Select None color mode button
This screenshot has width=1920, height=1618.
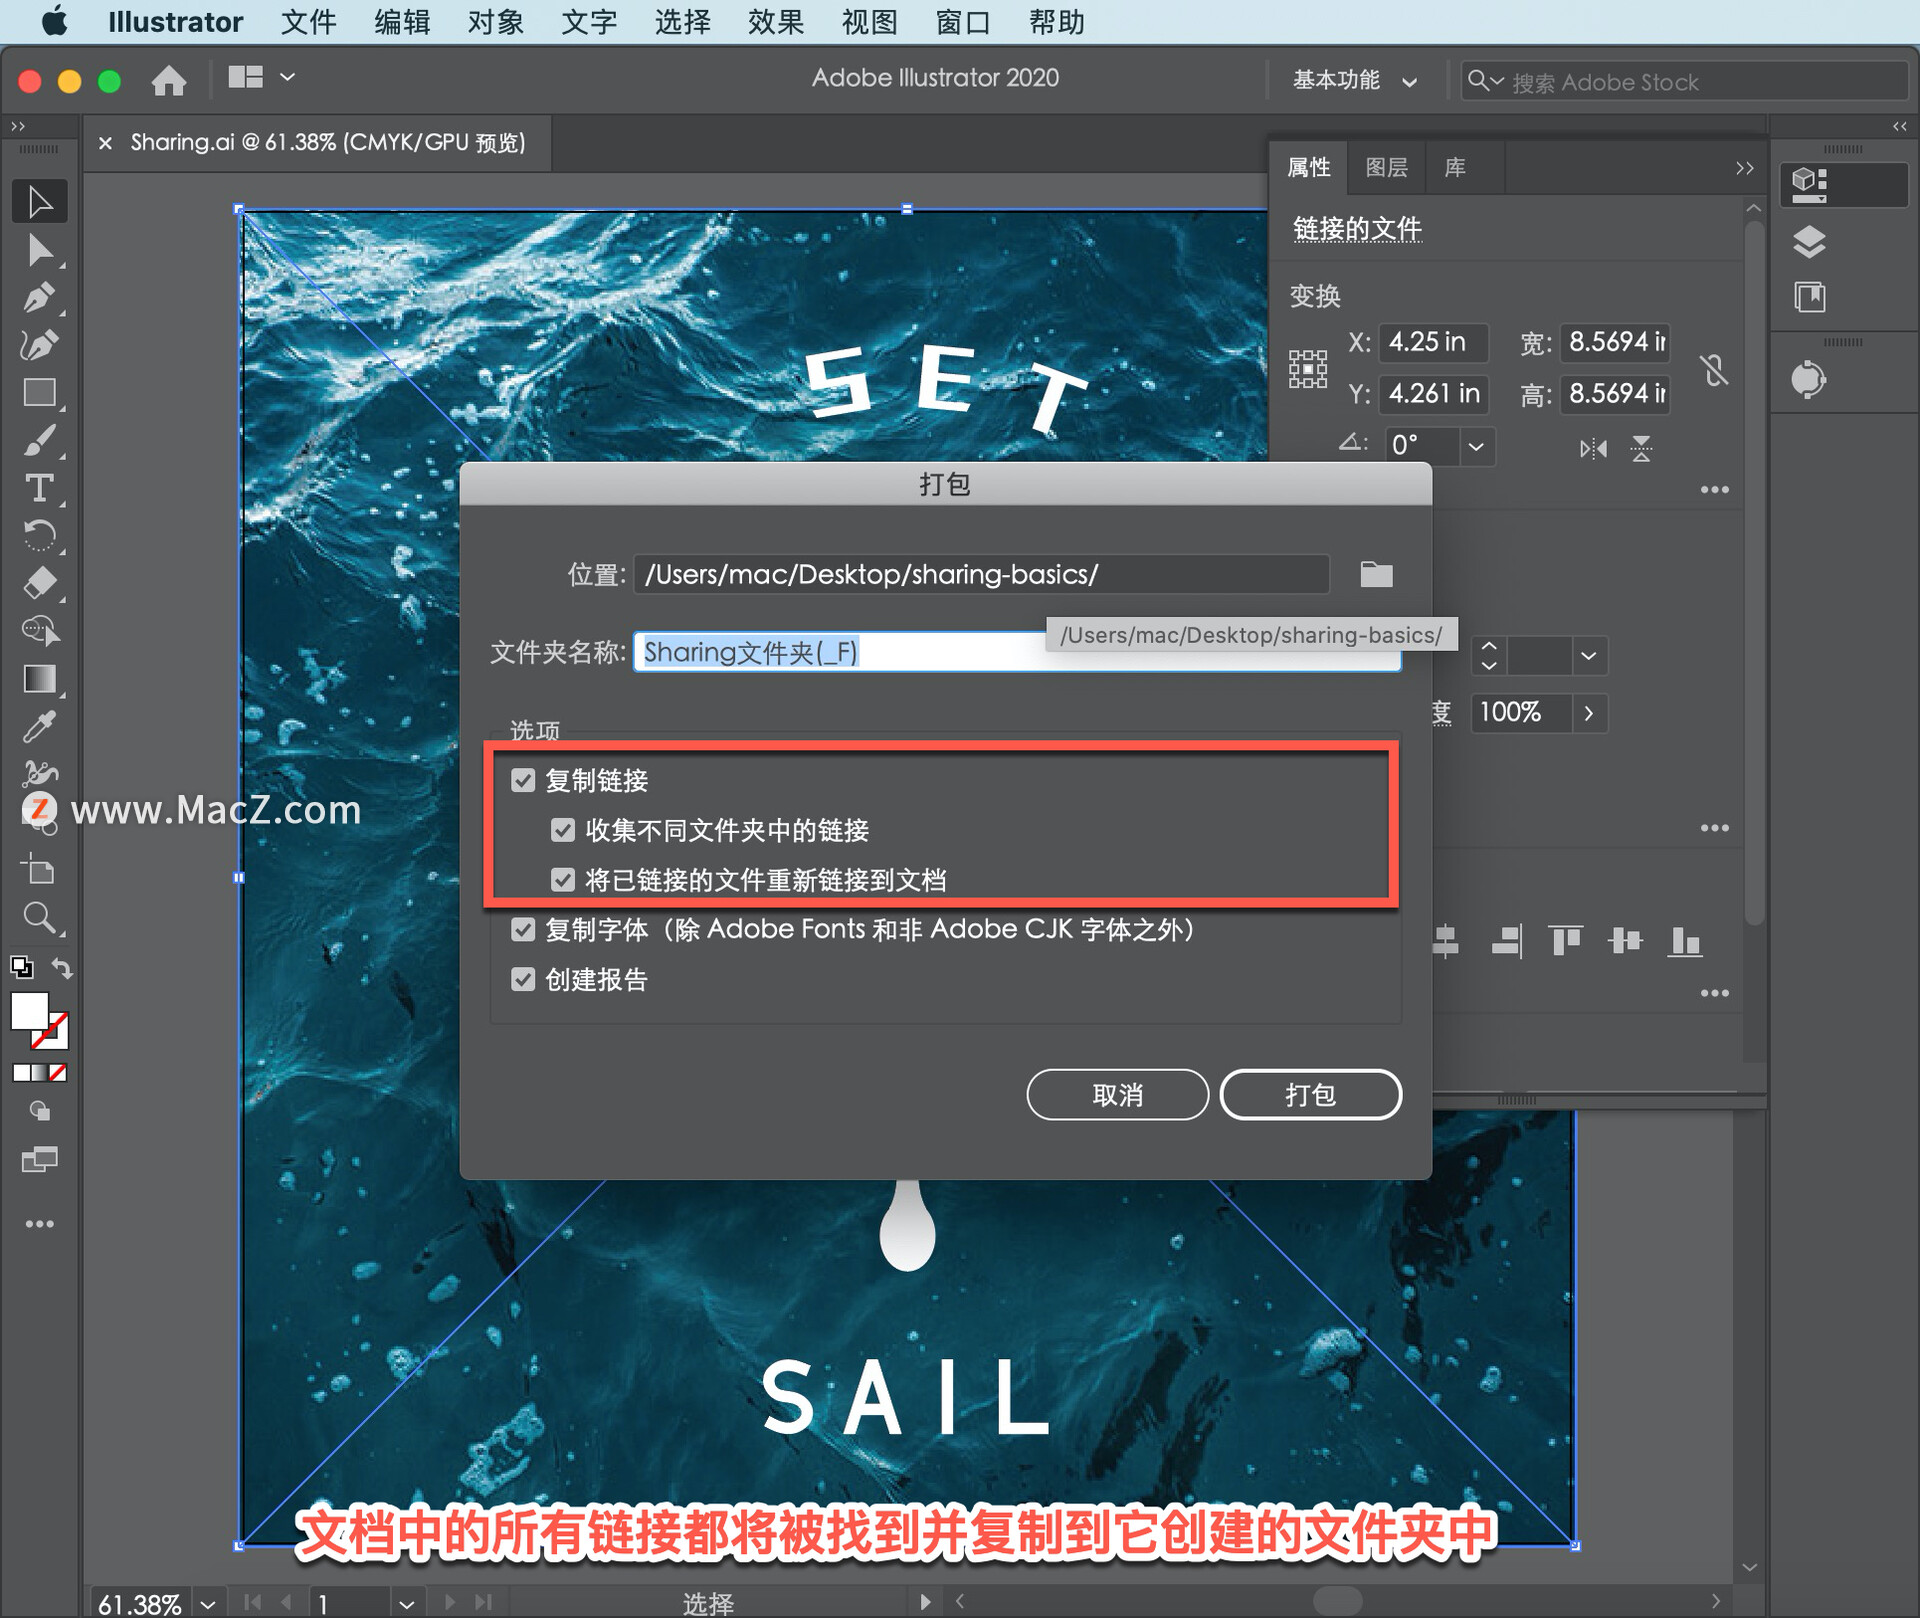[x=58, y=1073]
